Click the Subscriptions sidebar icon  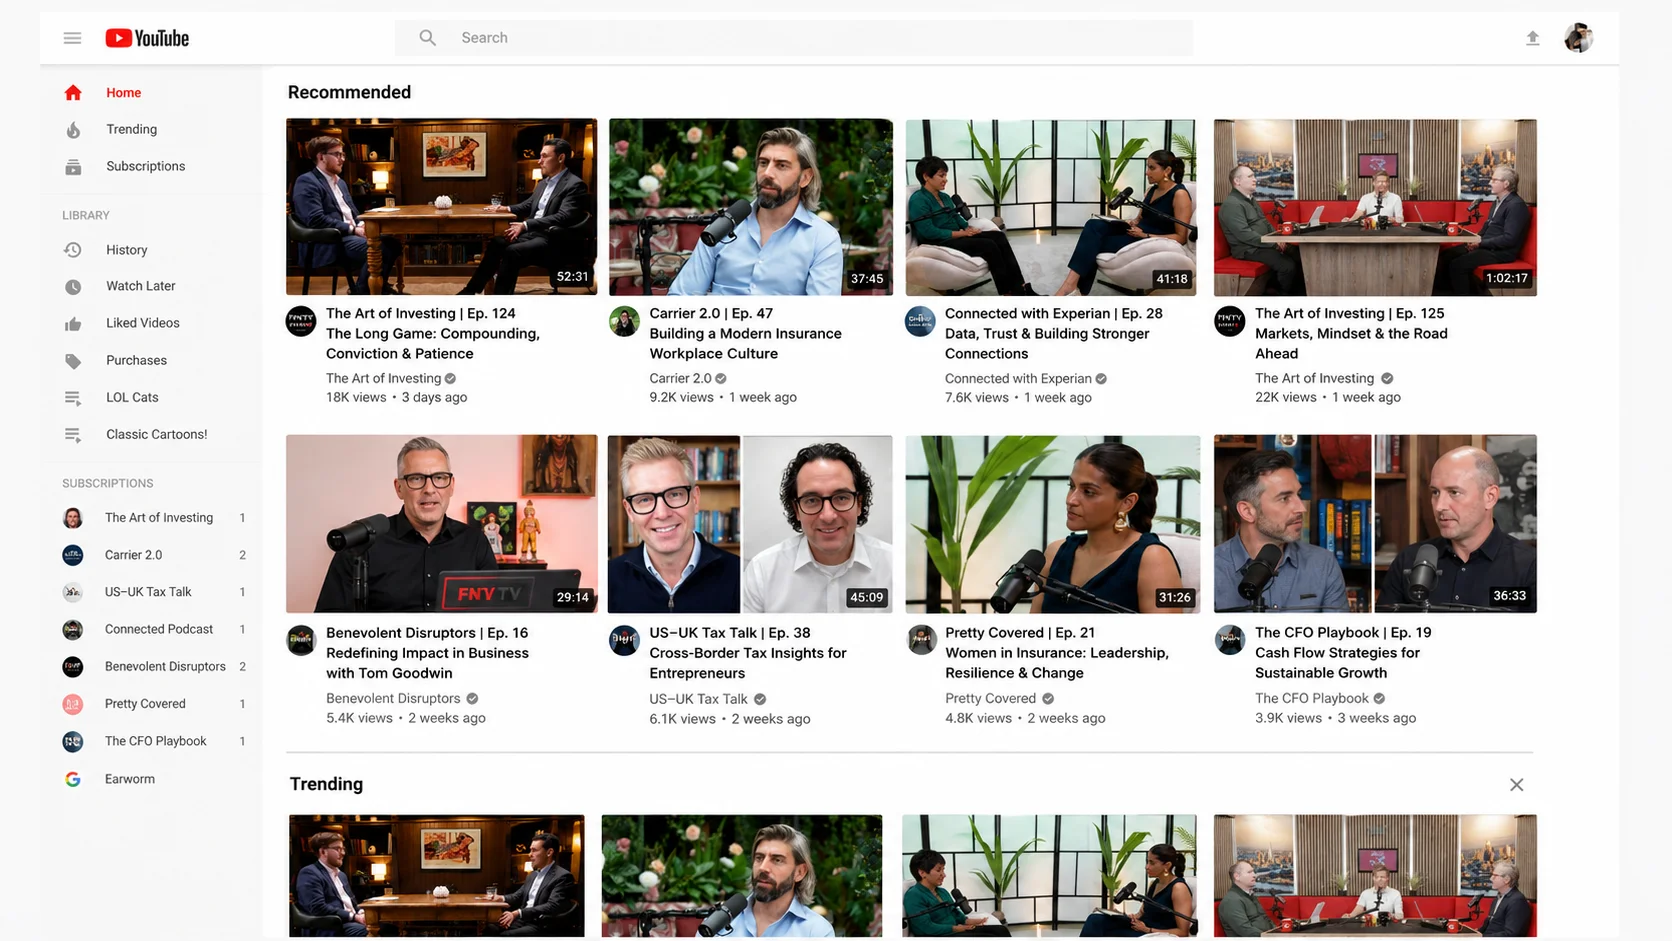click(x=73, y=167)
